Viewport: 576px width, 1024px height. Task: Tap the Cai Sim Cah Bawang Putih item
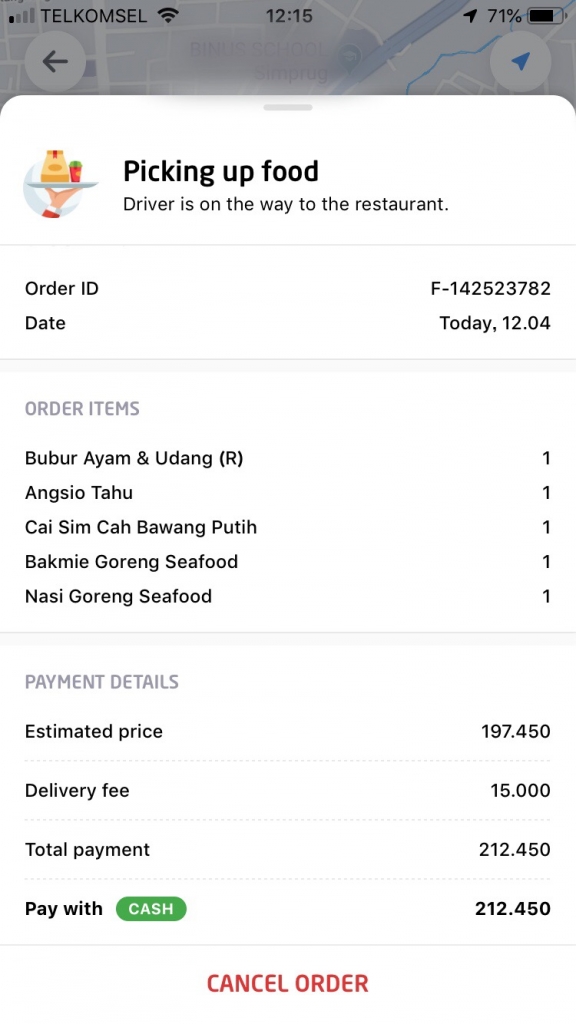(x=288, y=527)
